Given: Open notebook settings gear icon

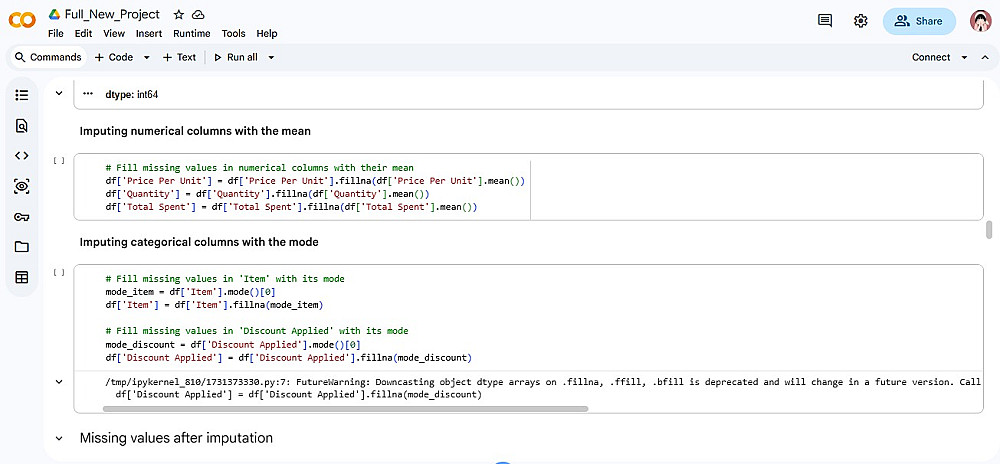Looking at the screenshot, I should [x=860, y=21].
